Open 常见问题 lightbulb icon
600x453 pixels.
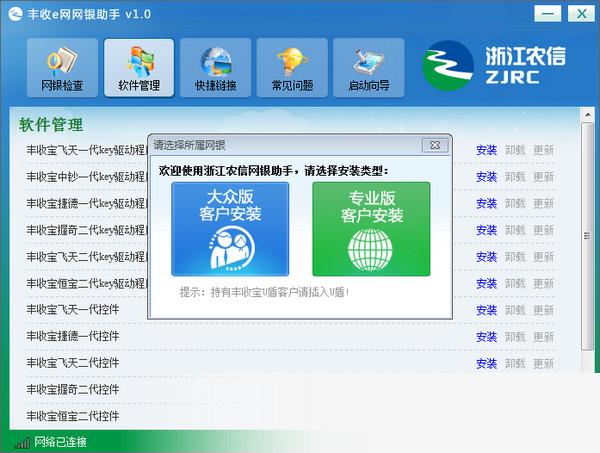tap(292, 68)
